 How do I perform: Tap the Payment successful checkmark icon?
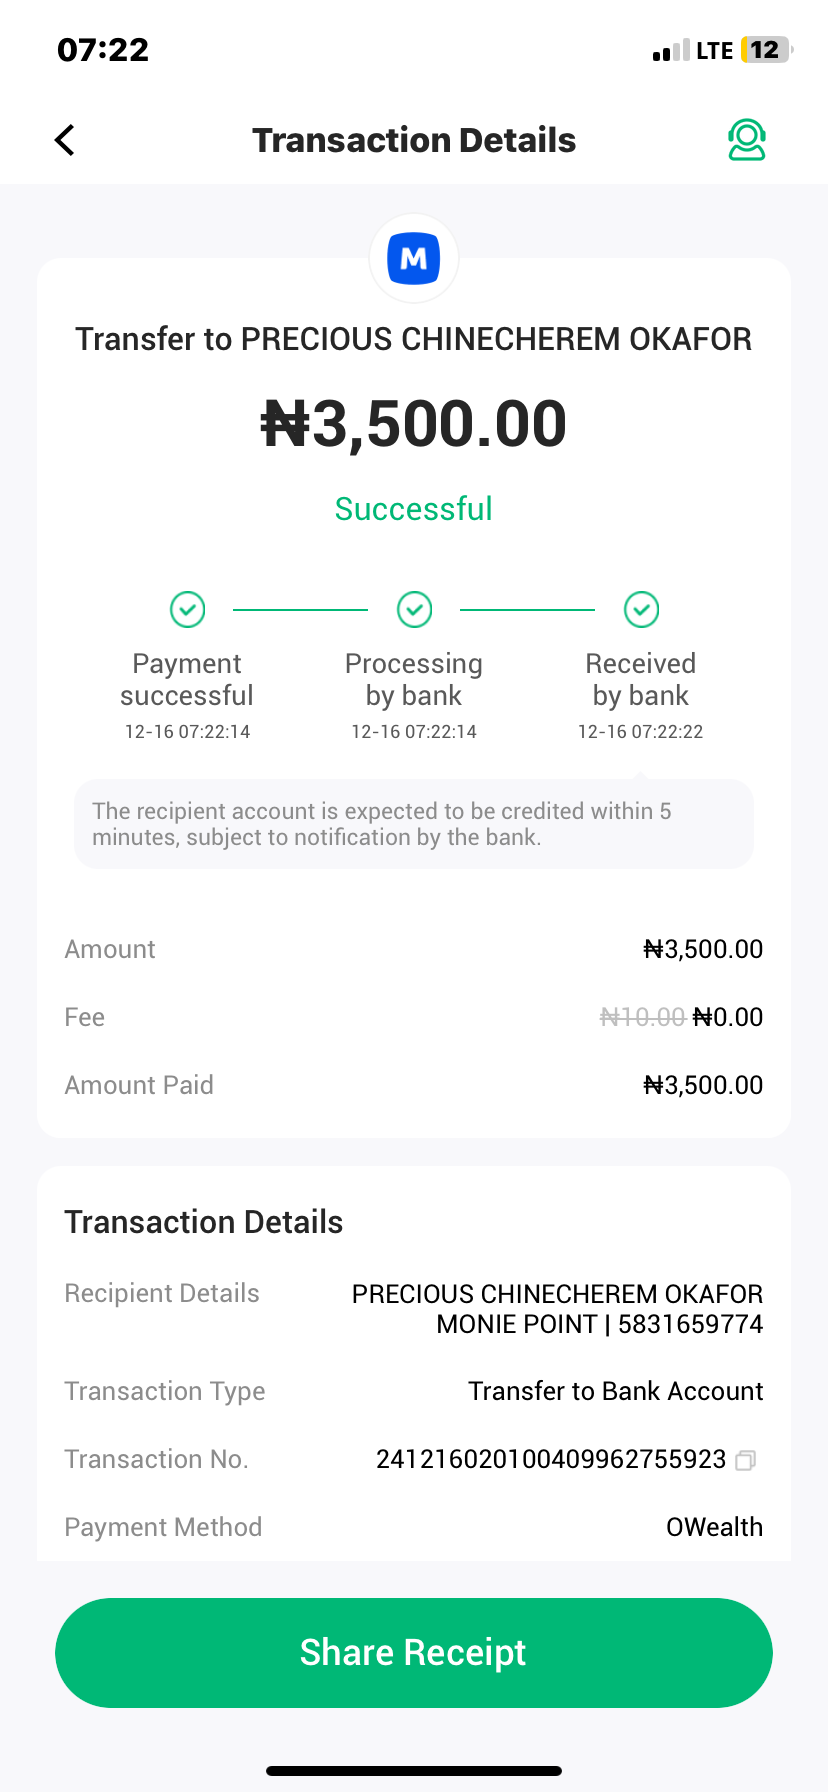coord(187,609)
